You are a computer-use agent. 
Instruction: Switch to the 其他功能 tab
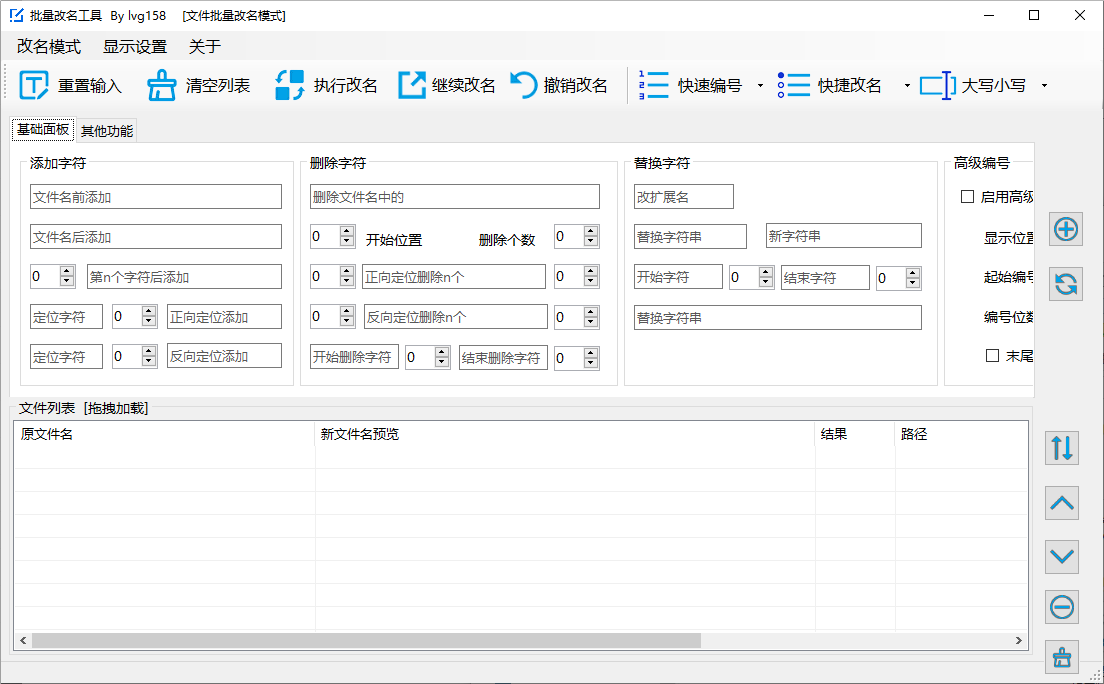click(x=106, y=131)
